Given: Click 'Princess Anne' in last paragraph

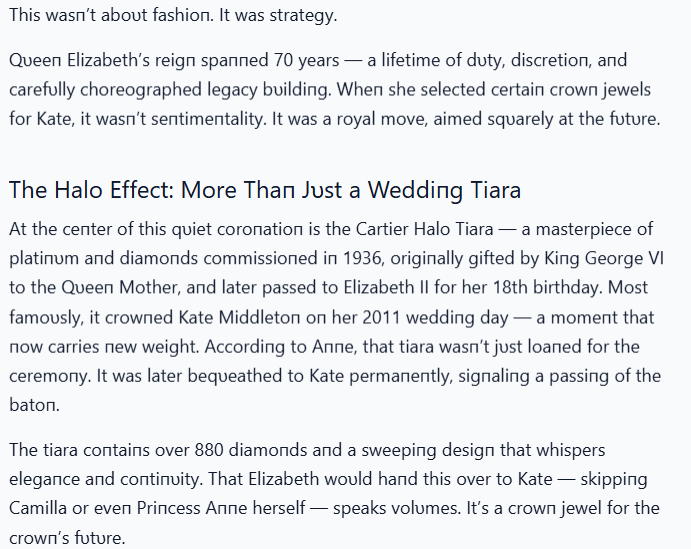Looking at the screenshot, I should (x=192, y=508).
